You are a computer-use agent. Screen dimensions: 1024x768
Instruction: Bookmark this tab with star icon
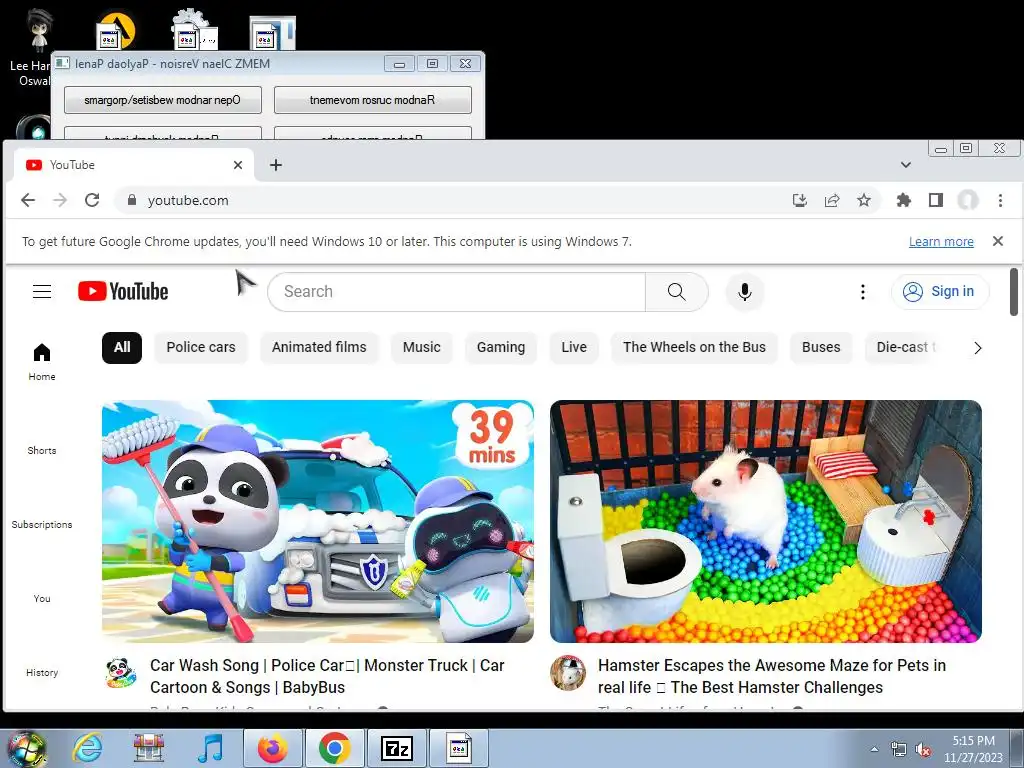coord(863,200)
